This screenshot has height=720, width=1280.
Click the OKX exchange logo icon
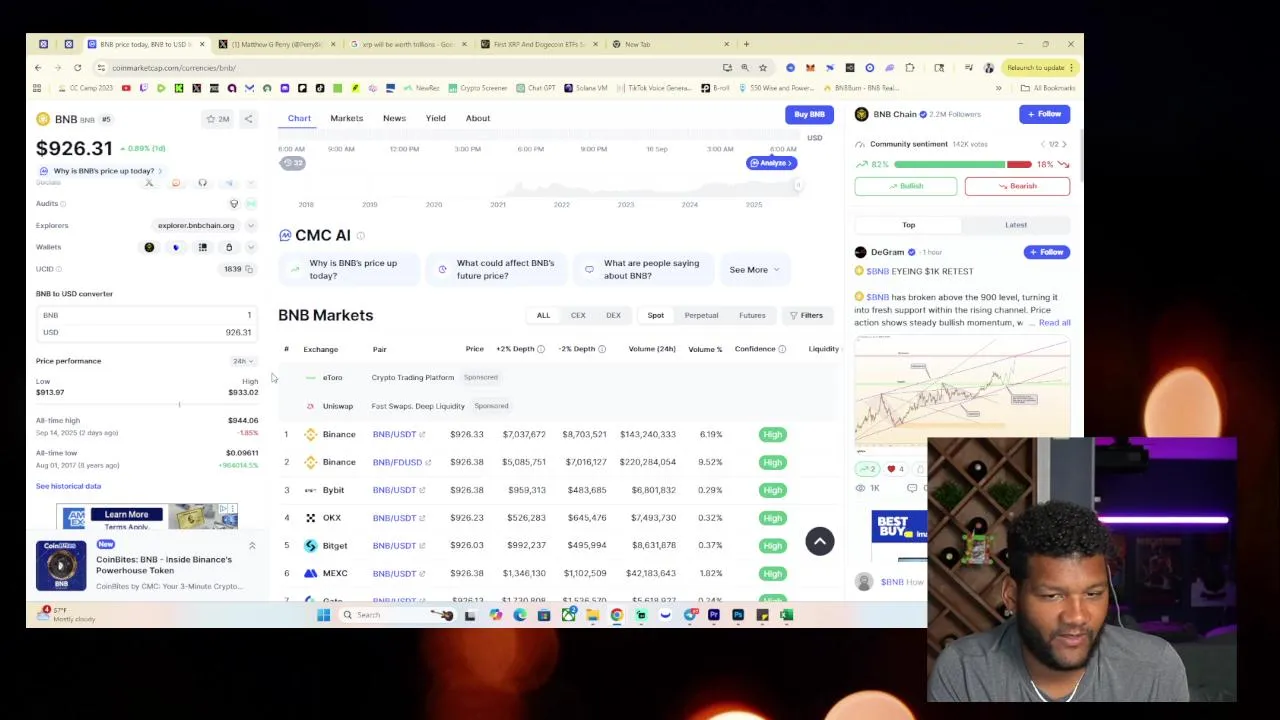[310, 518]
